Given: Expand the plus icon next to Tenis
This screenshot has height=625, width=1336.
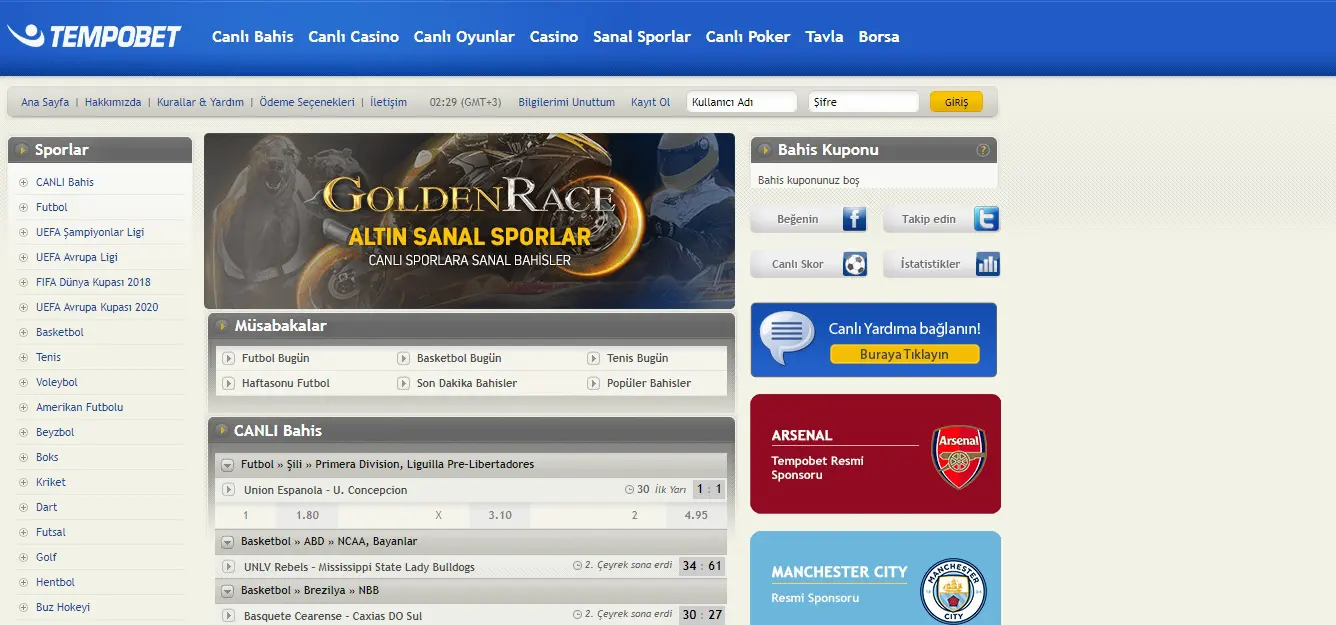Looking at the screenshot, I should point(24,357).
